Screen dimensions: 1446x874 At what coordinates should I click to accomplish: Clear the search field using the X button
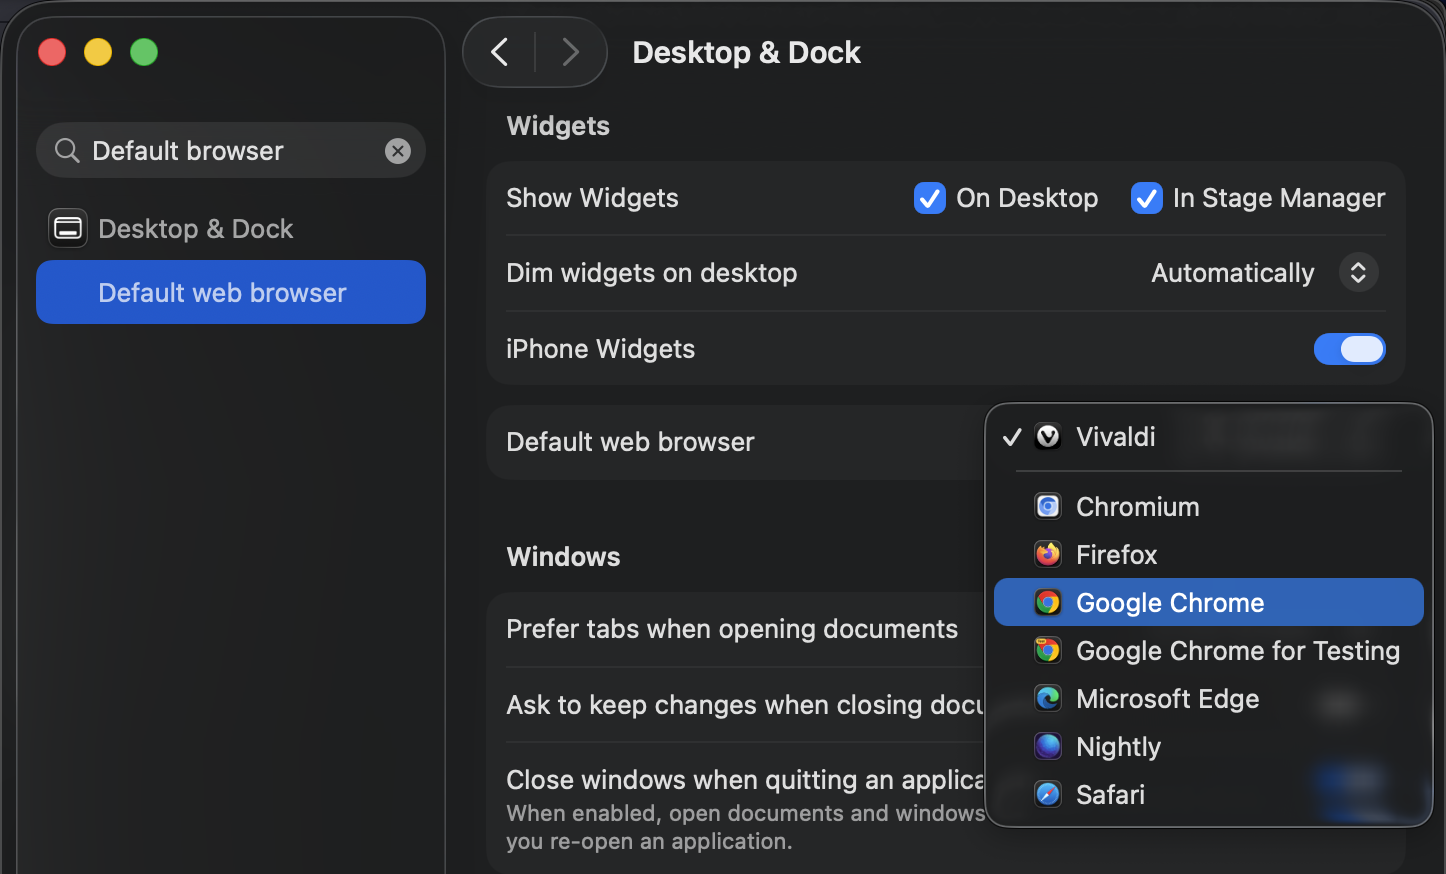[397, 150]
